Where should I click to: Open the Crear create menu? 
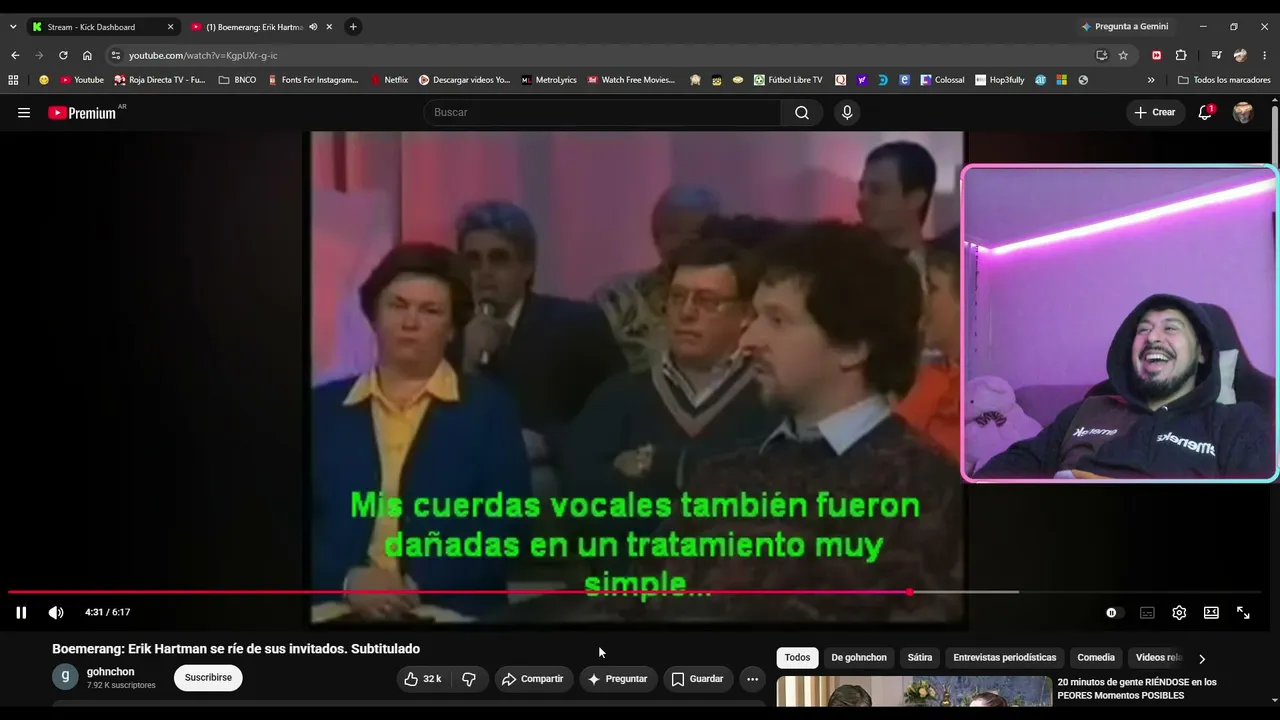click(x=1155, y=113)
